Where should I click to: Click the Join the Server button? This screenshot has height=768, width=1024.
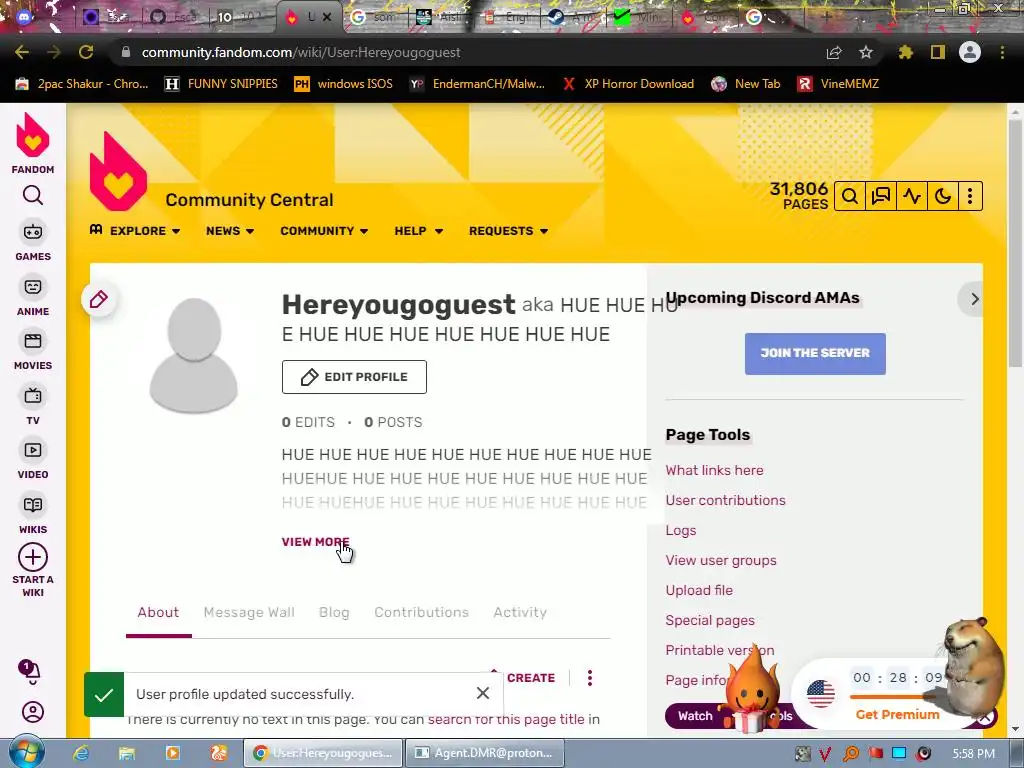point(815,353)
